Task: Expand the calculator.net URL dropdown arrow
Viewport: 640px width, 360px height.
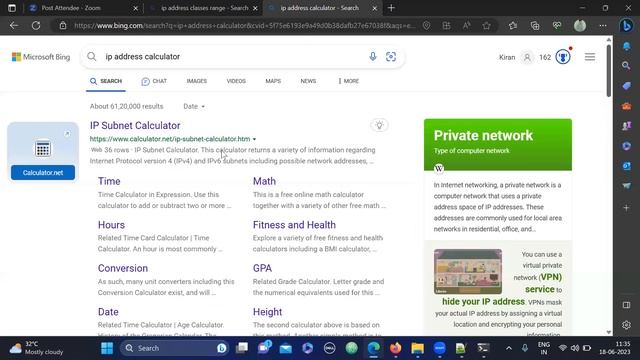Action: pyautogui.click(x=254, y=139)
